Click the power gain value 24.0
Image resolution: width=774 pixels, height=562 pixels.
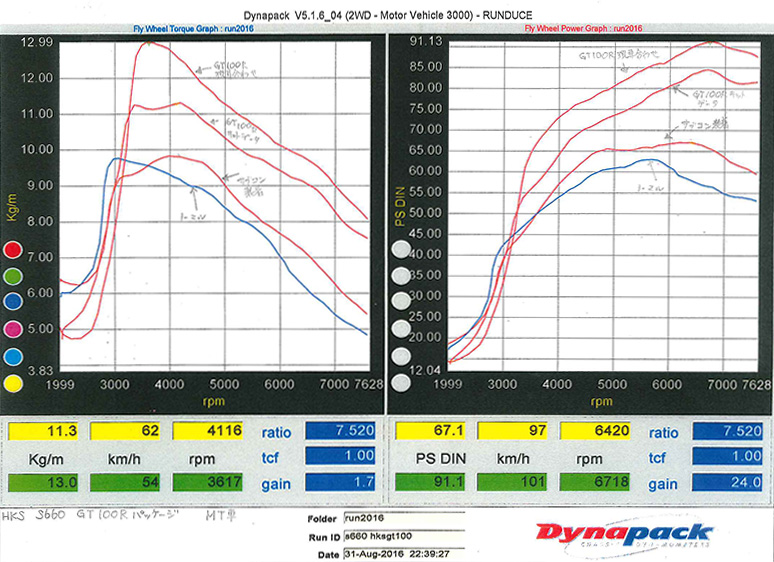[733, 482]
